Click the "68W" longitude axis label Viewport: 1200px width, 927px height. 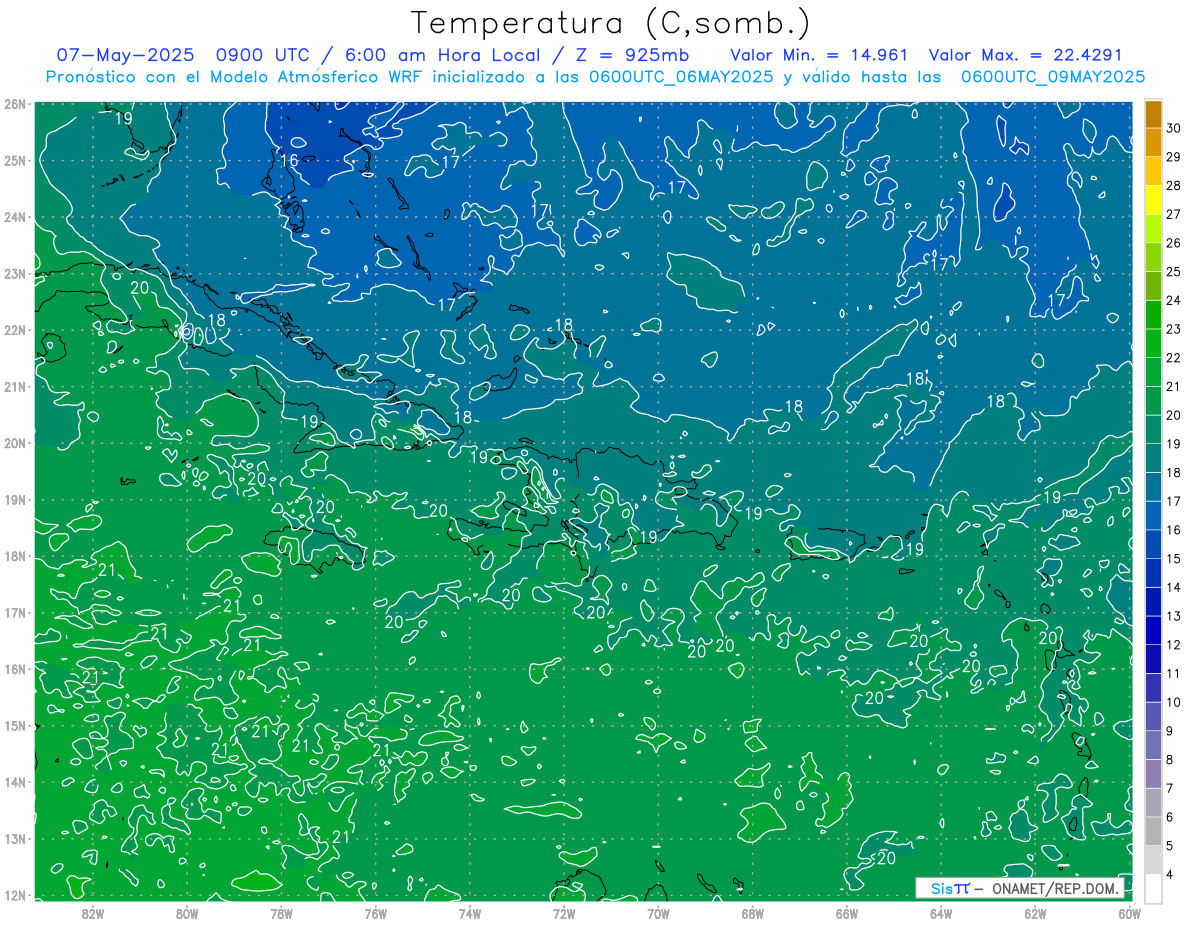point(753,913)
